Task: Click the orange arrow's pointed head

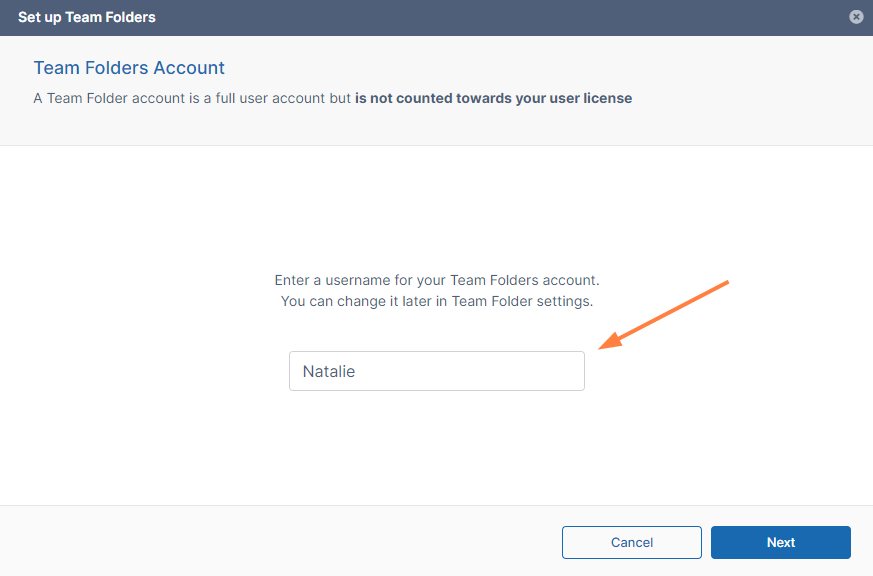Action: click(605, 346)
